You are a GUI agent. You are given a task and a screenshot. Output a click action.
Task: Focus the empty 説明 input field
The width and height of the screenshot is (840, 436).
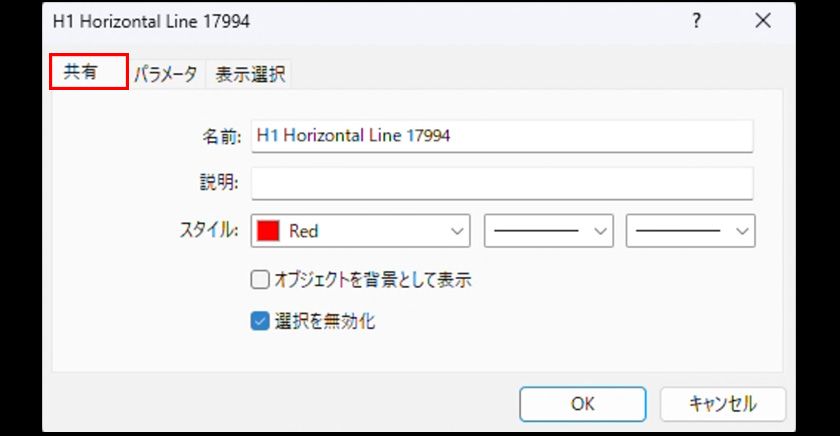click(501, 183)
